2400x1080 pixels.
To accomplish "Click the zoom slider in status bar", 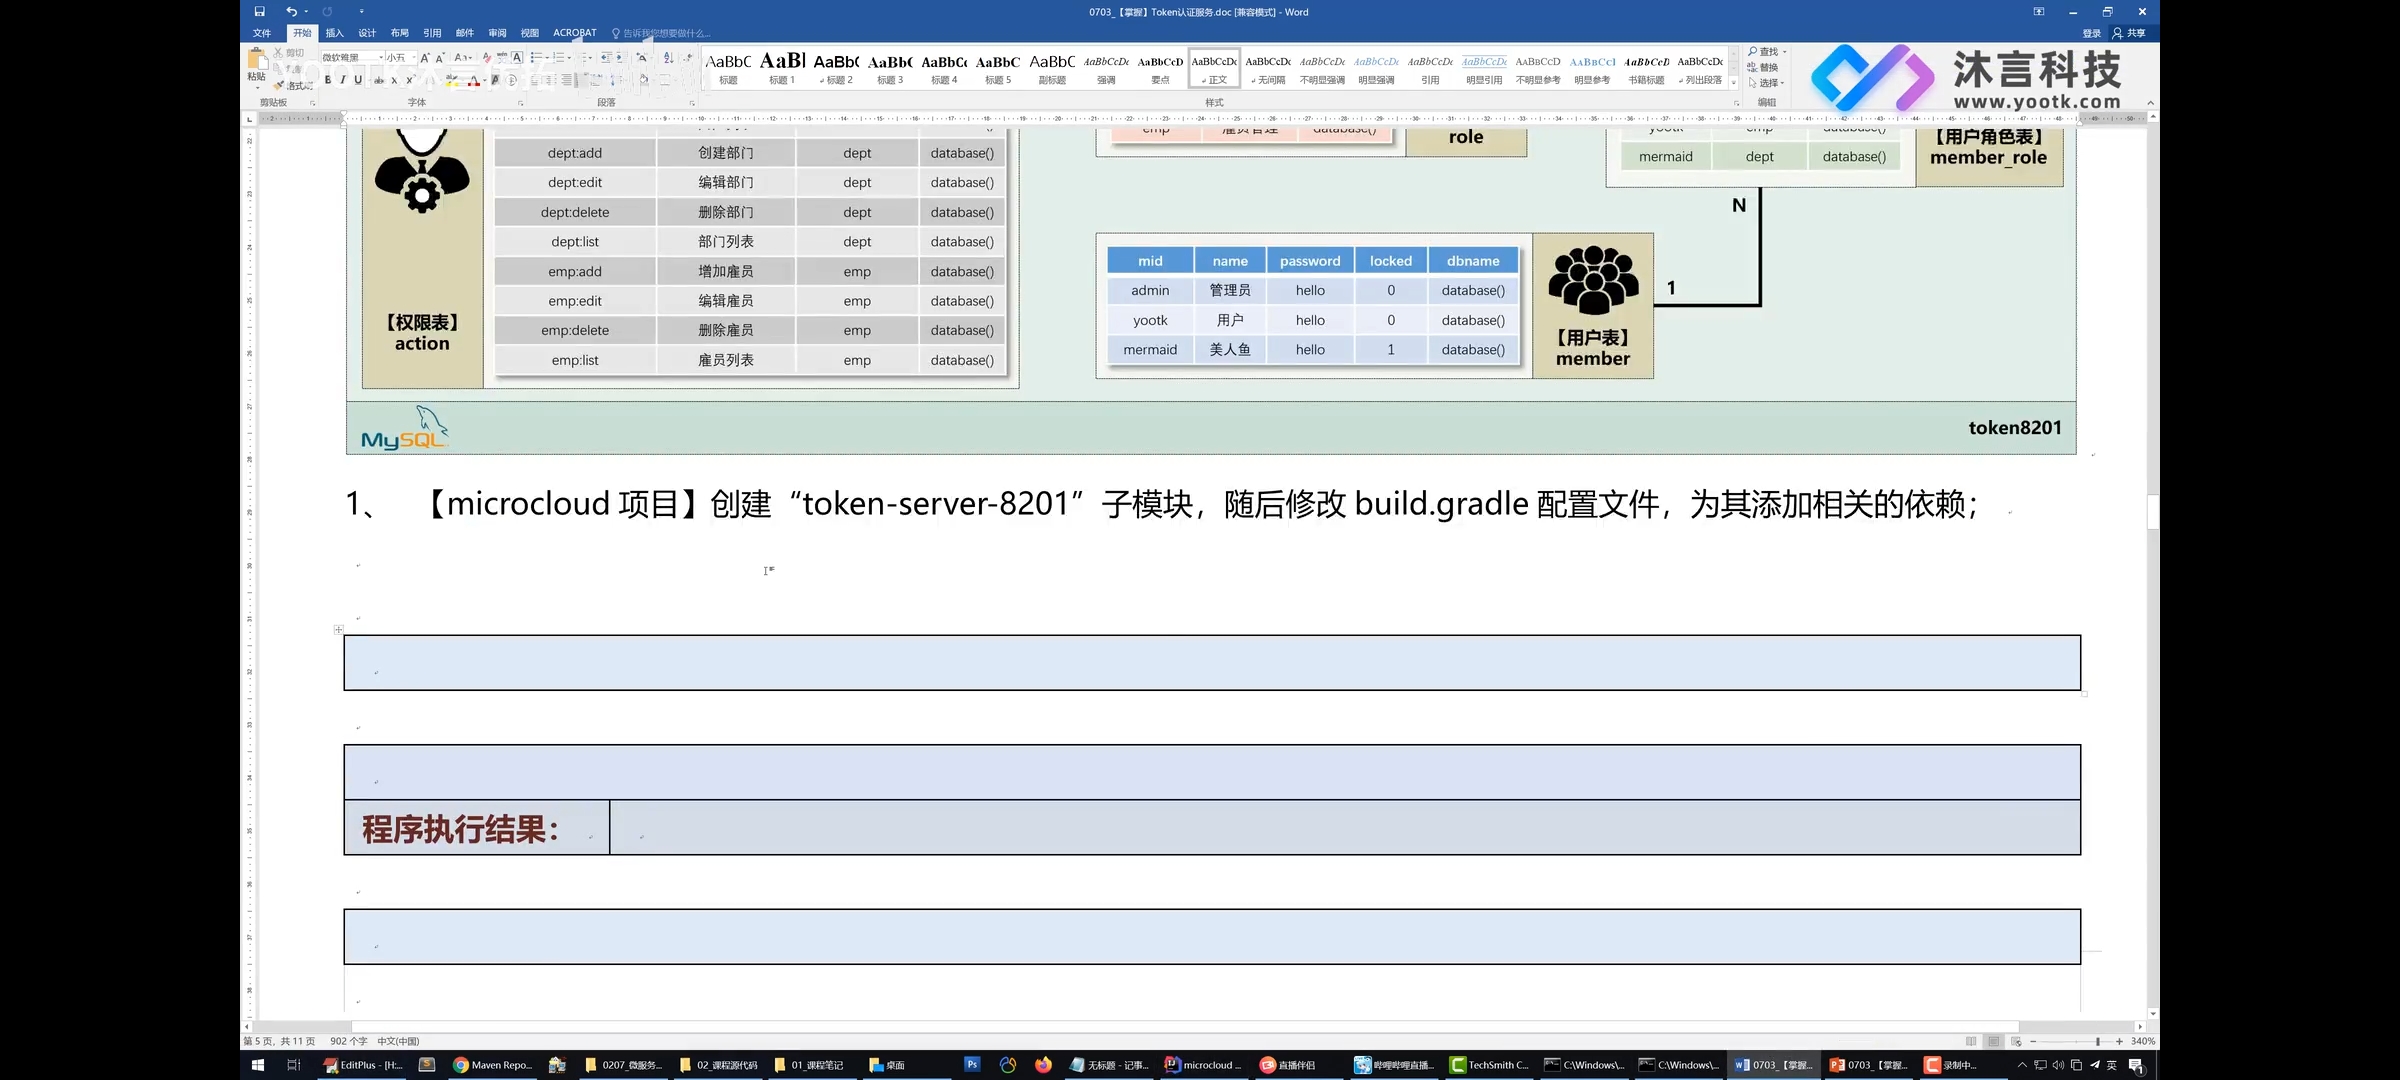I will (2098, 1041).
